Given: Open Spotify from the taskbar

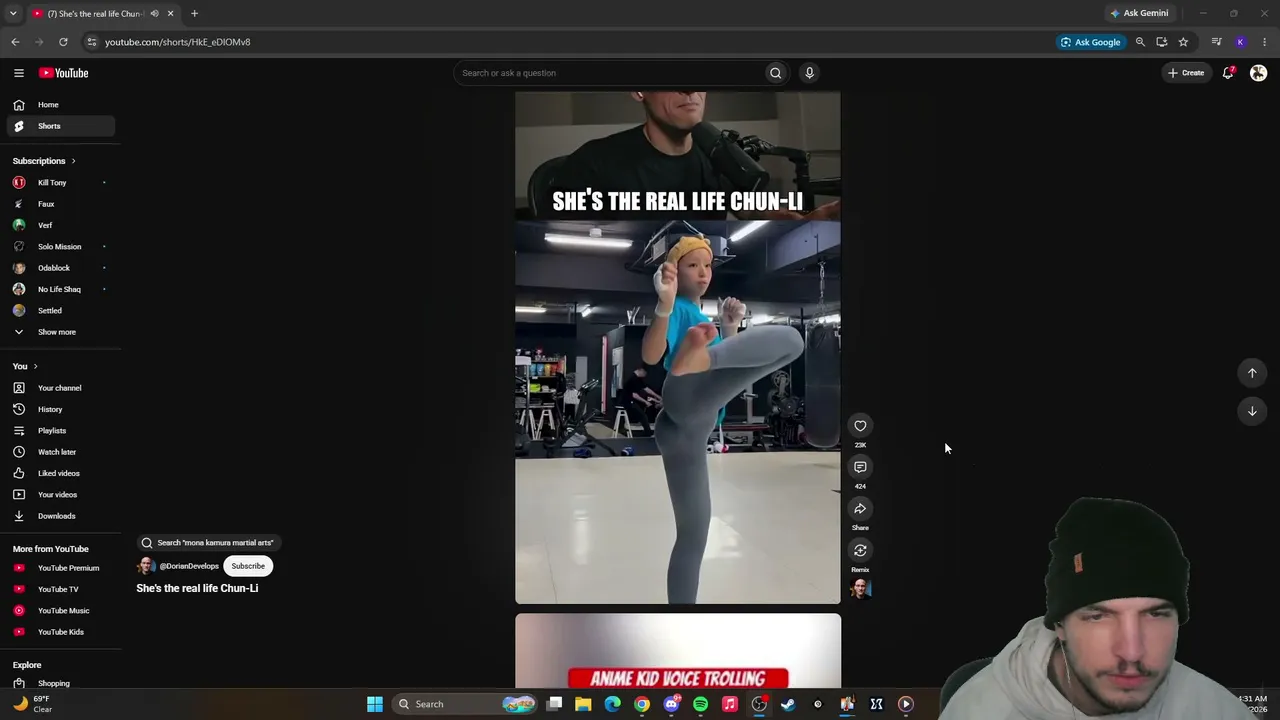Looking at the screenshot, I should point(700,704).
